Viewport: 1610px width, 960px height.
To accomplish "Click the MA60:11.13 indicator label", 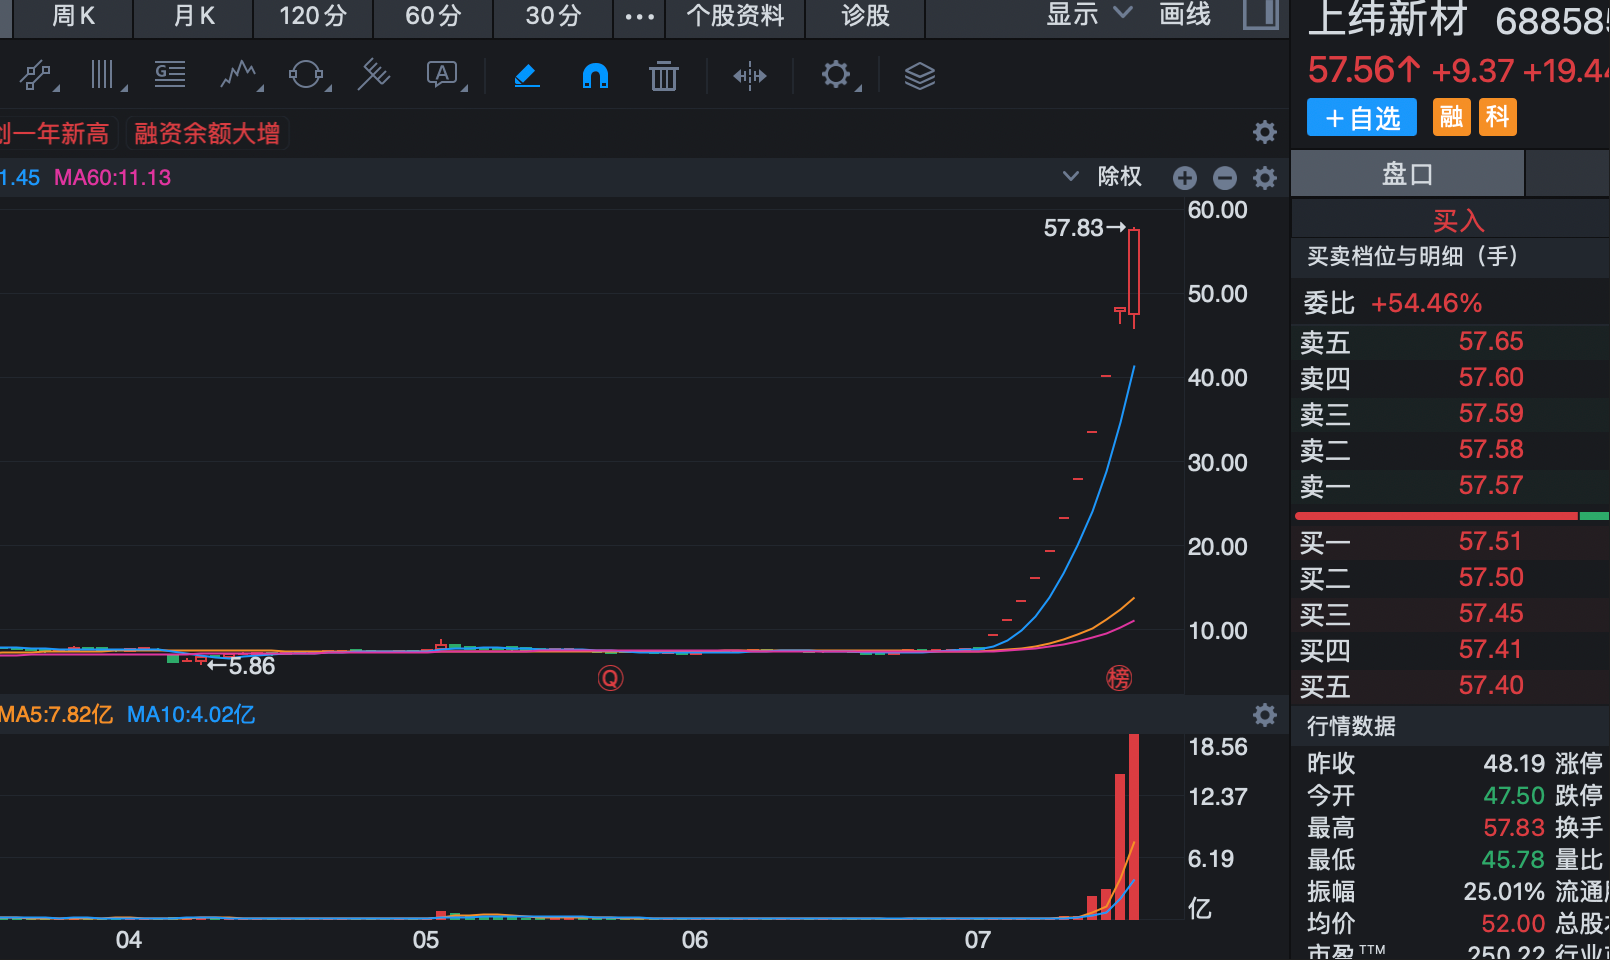I will (x=112, y=178).
